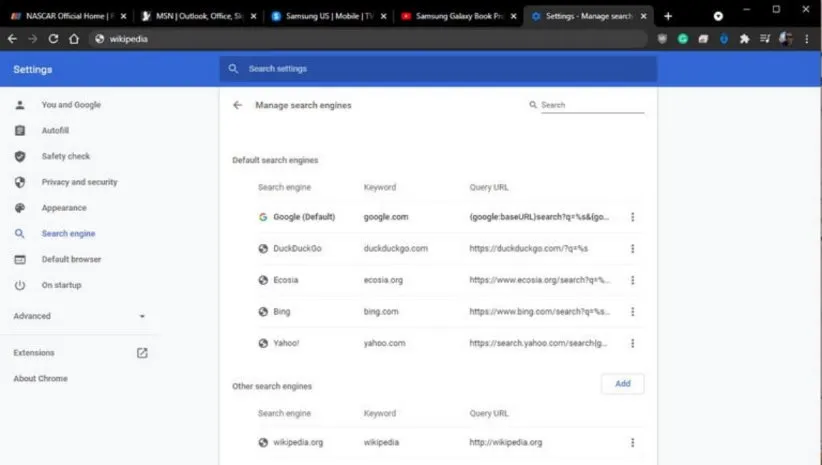
Task: Go back from Manage search engines
Action: tap(237, 105)
